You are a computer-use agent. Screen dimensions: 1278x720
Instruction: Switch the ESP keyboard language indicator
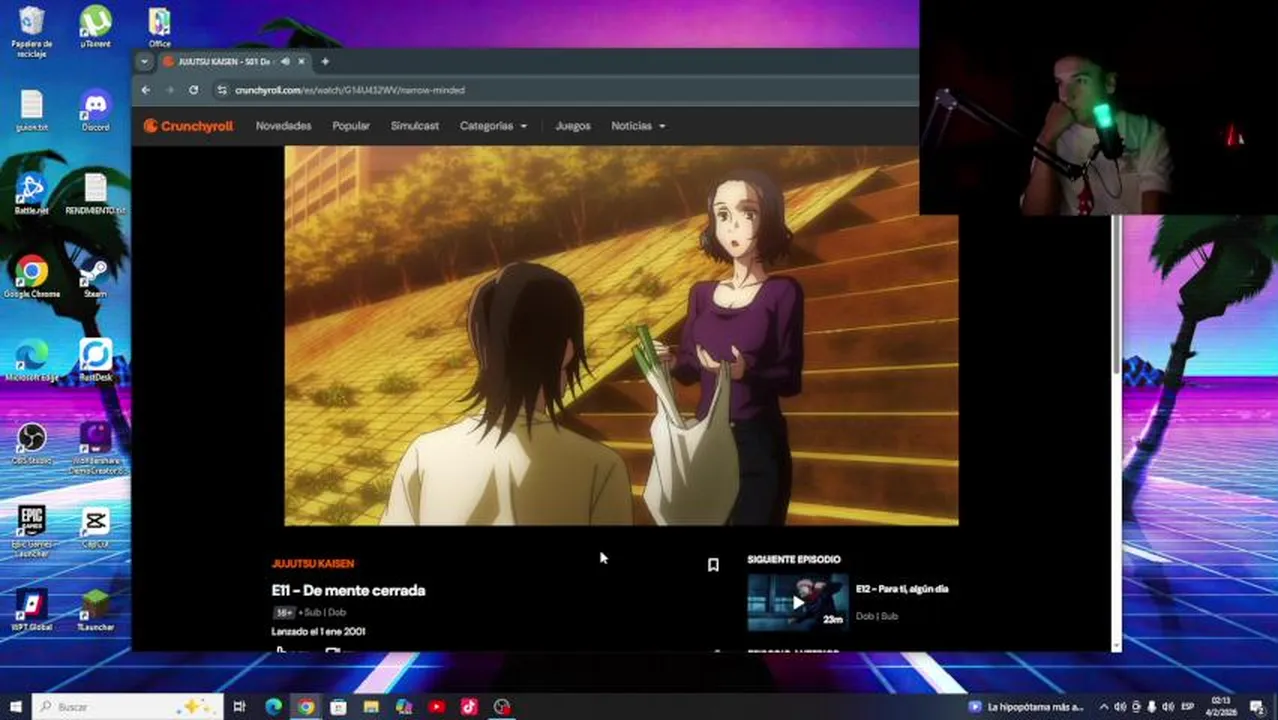[1188, 707]
